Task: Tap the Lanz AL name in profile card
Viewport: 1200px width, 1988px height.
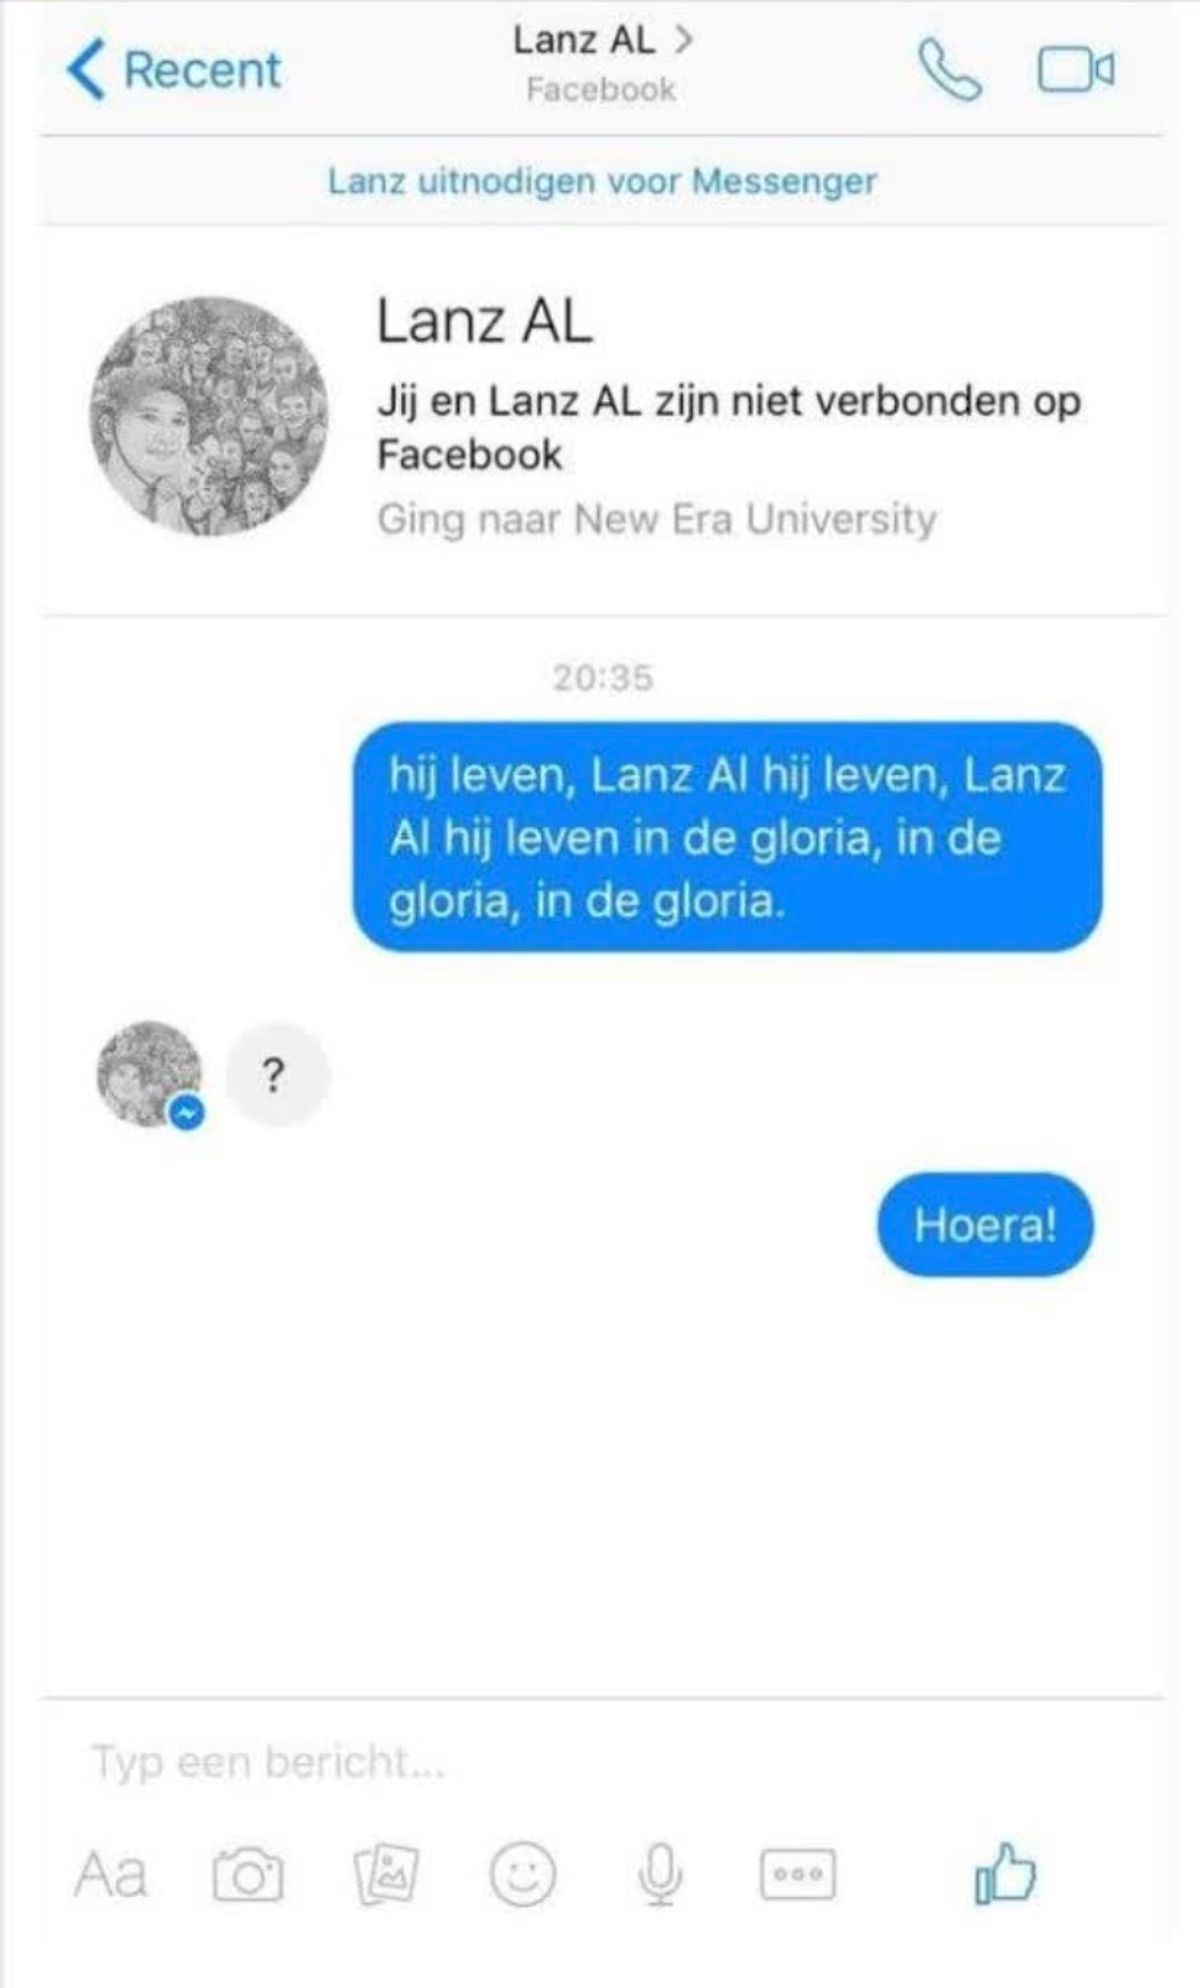Action: coord(484,322)
